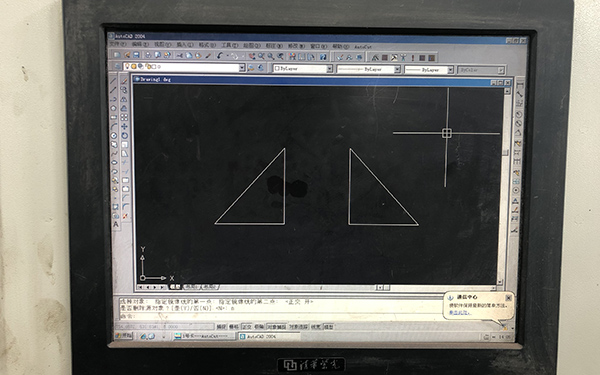The image size is (600, 375).
Task: Click the New drawing toolbar icon
Action: (117, 55)
